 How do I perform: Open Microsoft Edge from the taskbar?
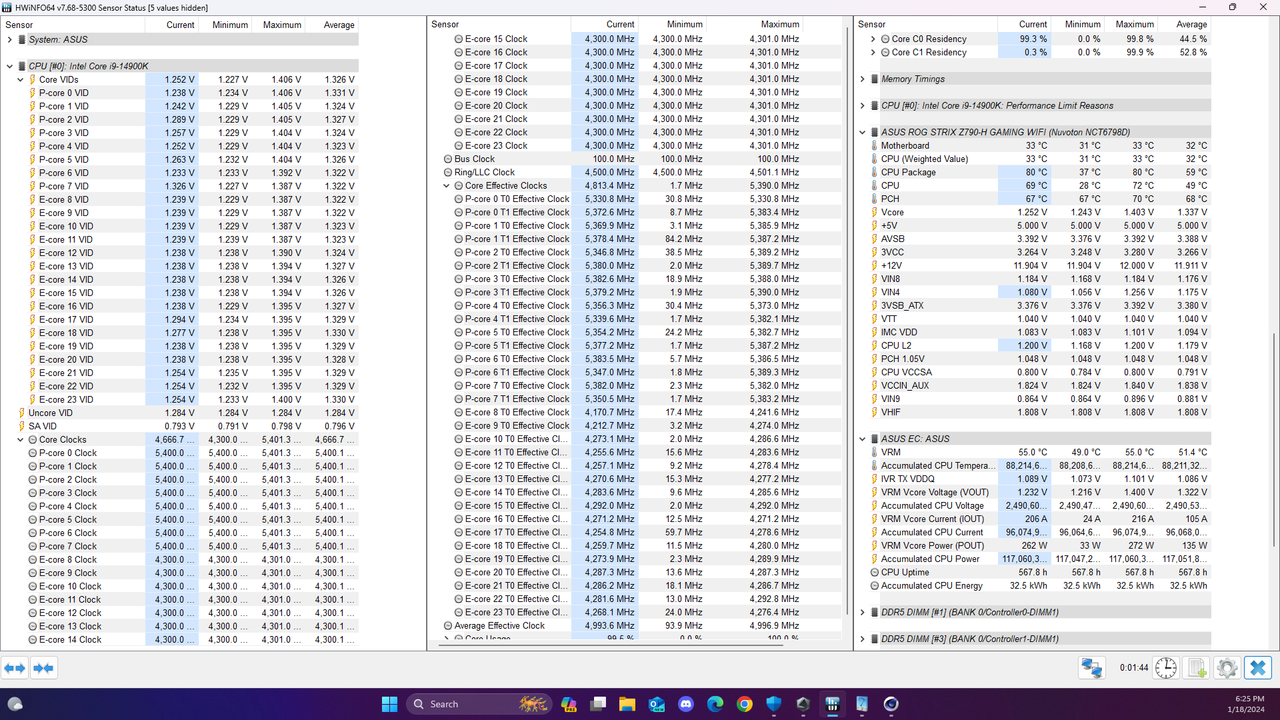715,704
